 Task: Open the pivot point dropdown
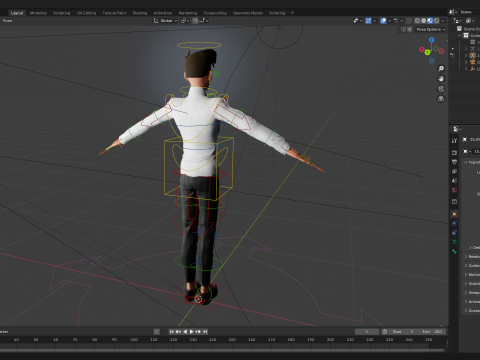[x=185, y=21]
